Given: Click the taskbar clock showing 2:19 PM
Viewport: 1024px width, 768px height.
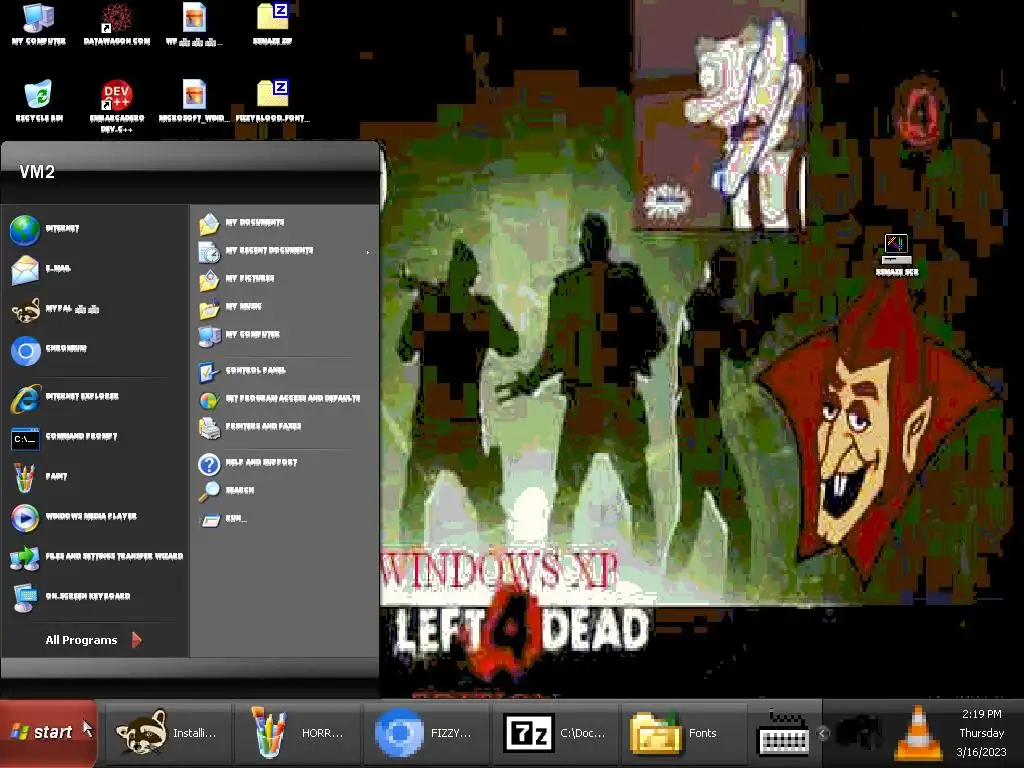Looking at the screenshot, I should [x=981, y=714].
